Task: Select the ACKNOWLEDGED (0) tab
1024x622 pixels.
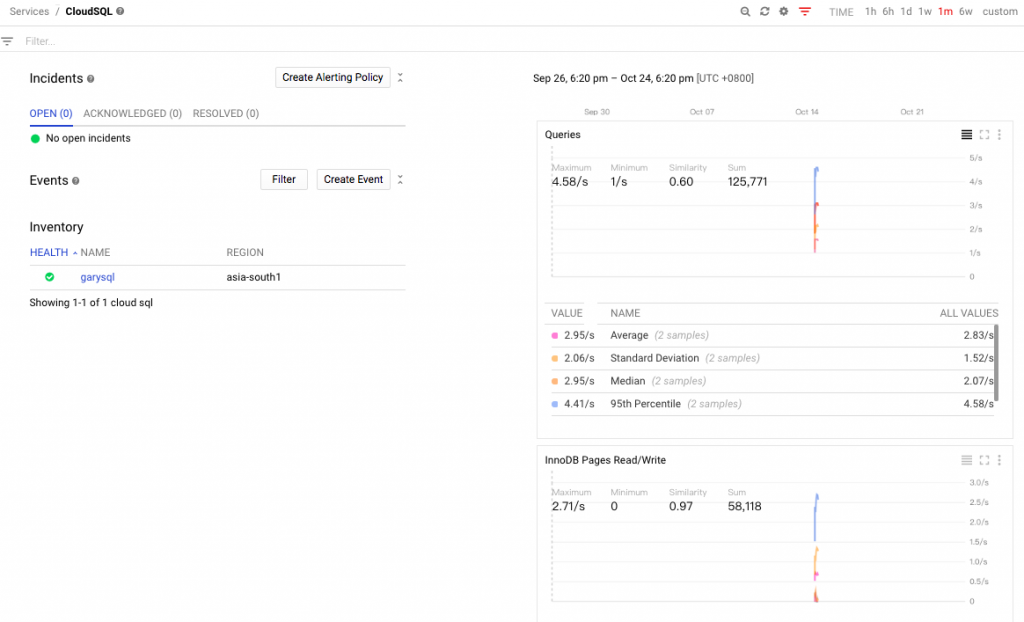Action: [x=133, y=114]
